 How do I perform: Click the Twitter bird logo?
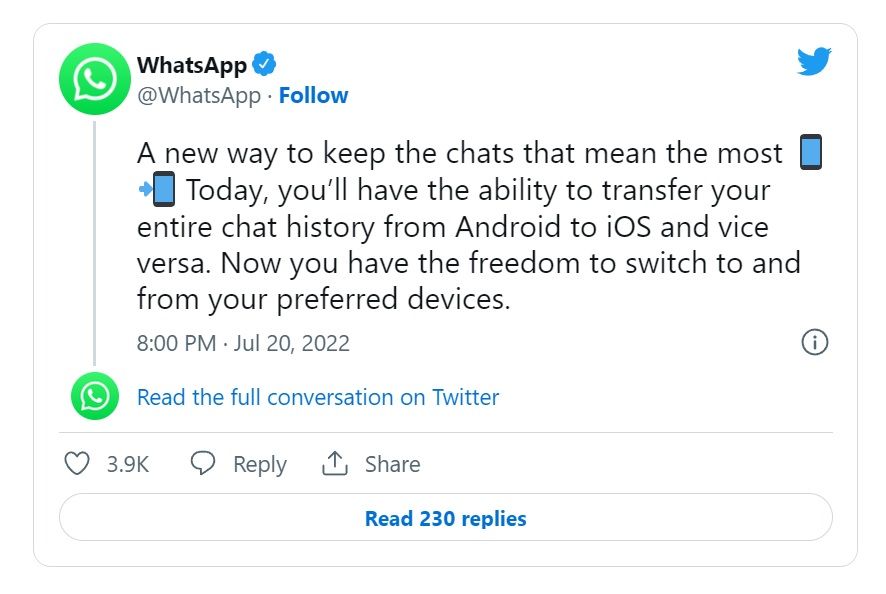(x=814, y=63)
